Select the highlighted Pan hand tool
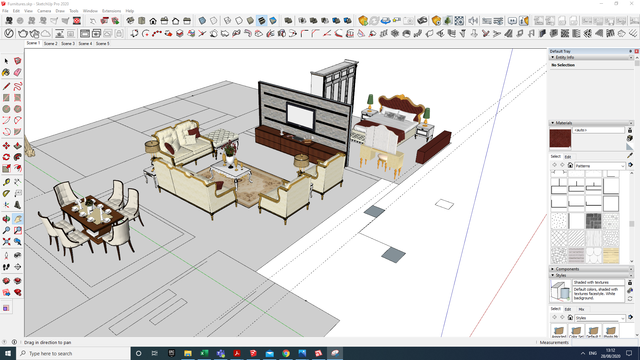 pyautogui.click(x=18, y=219)
